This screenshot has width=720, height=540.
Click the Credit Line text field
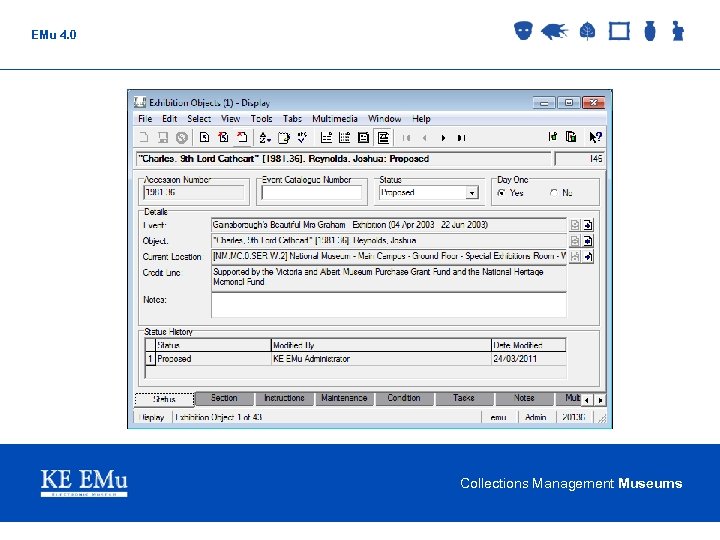pos(388,277)
